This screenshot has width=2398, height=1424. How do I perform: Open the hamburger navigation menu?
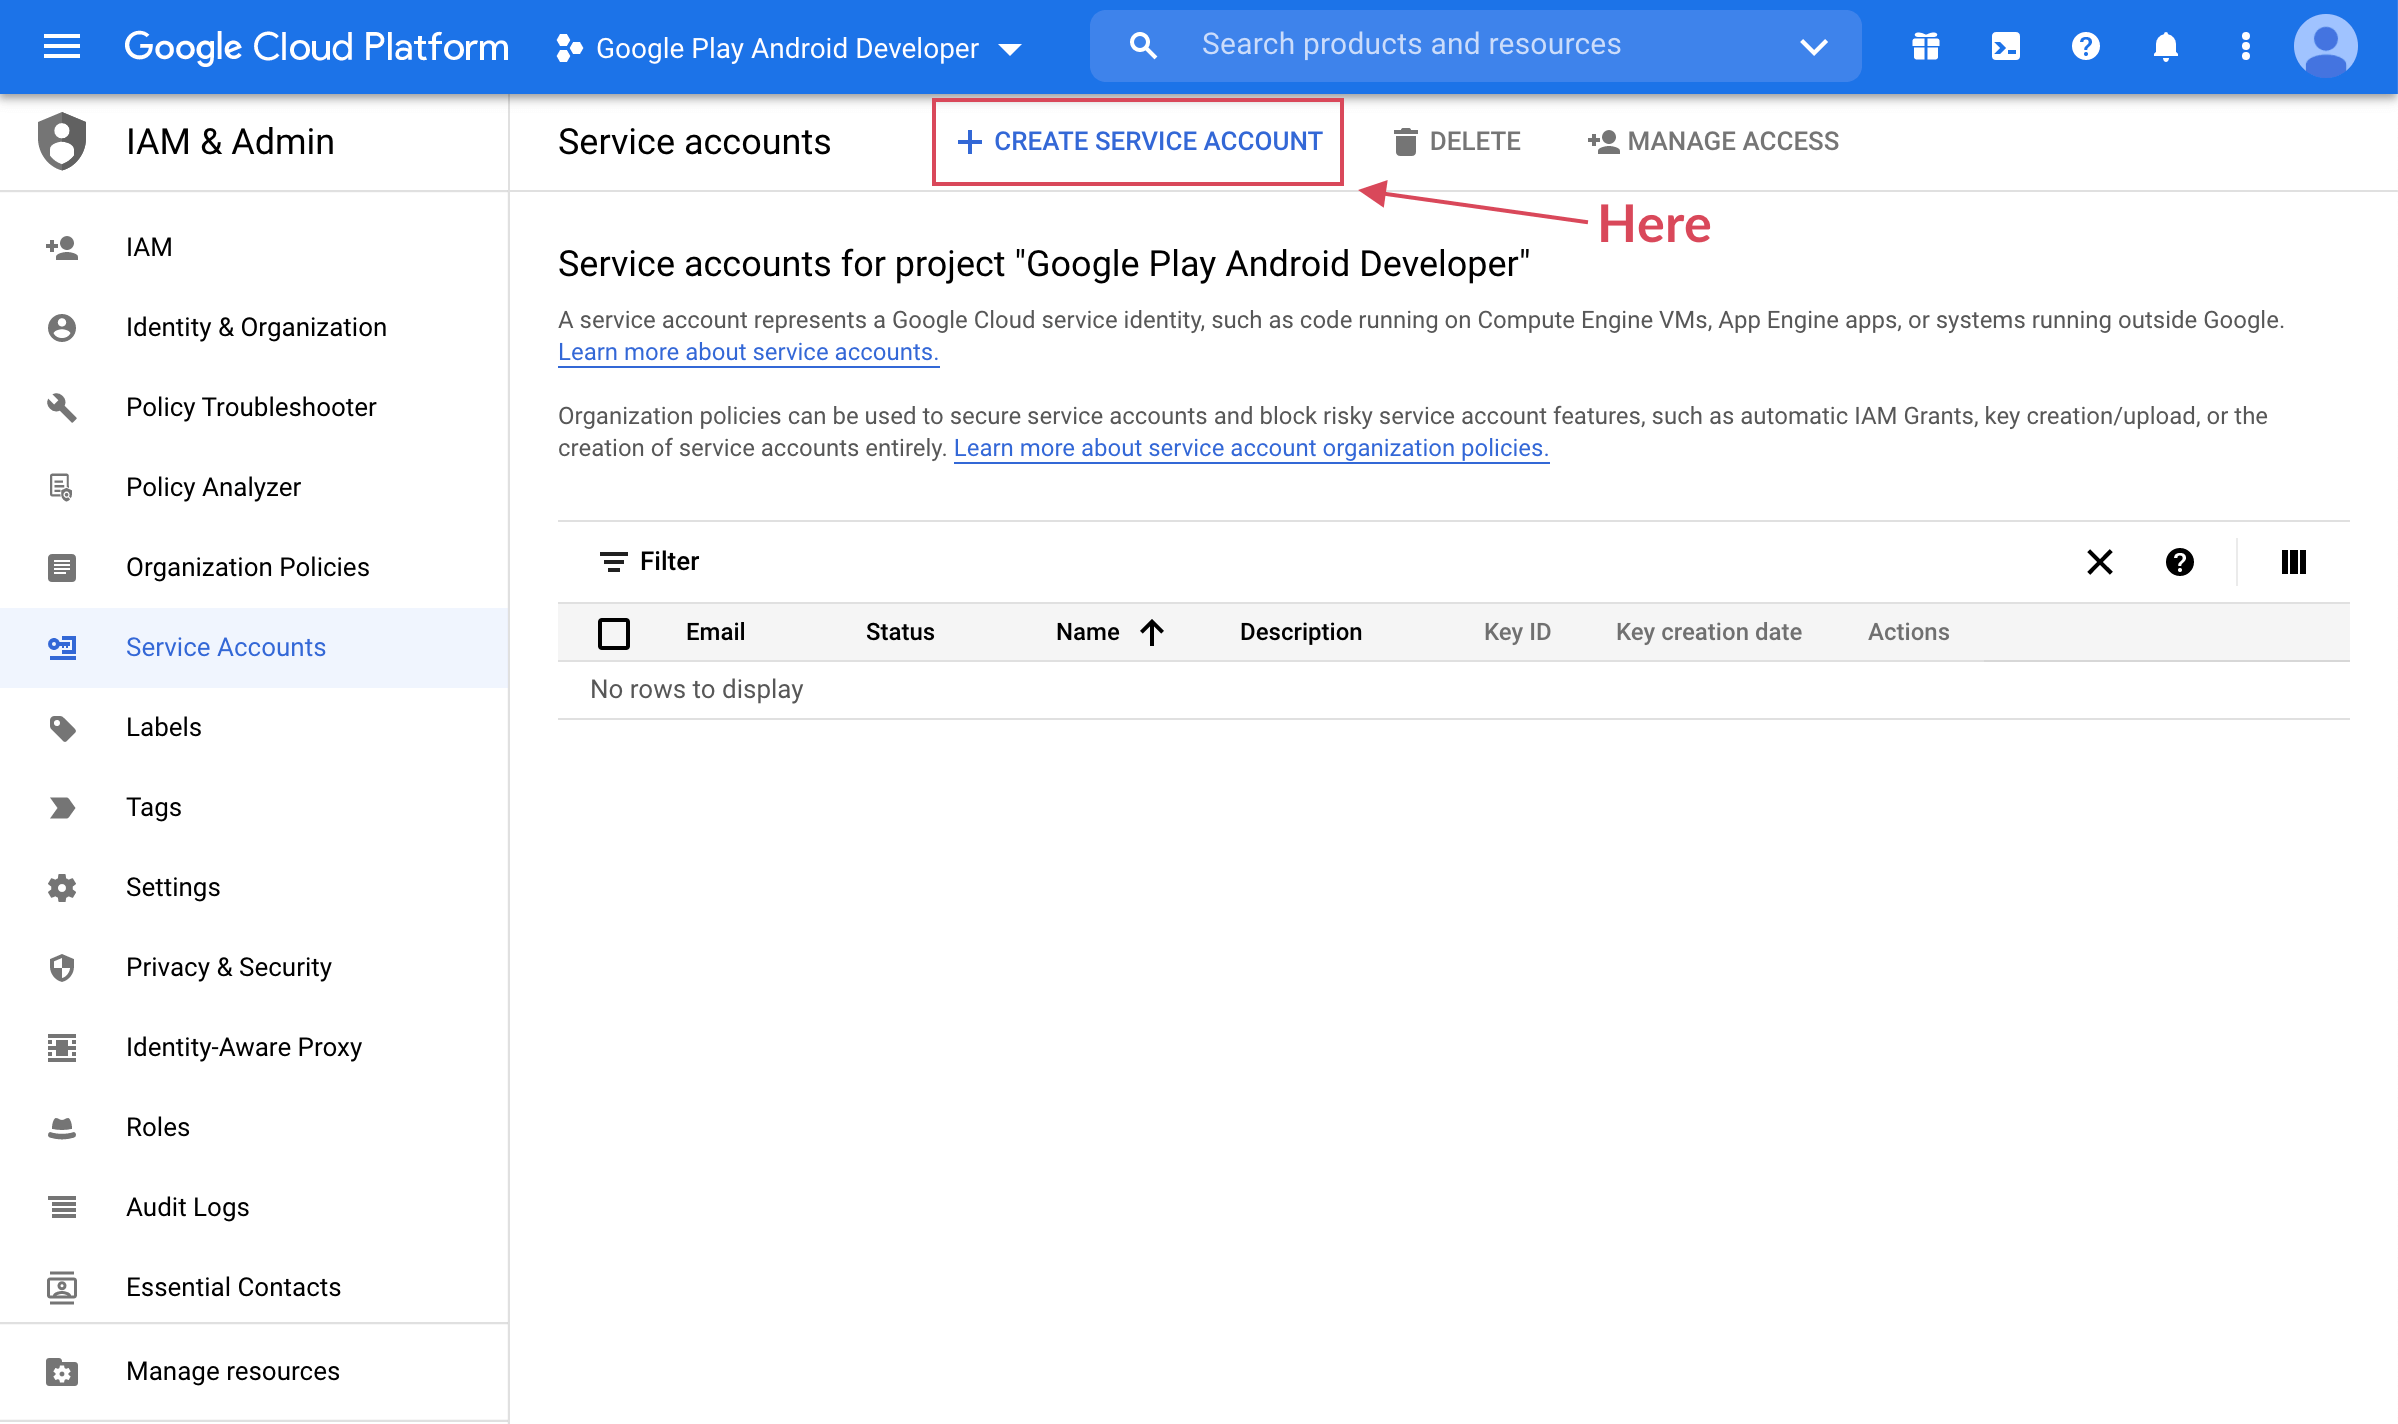click(61, 46)
